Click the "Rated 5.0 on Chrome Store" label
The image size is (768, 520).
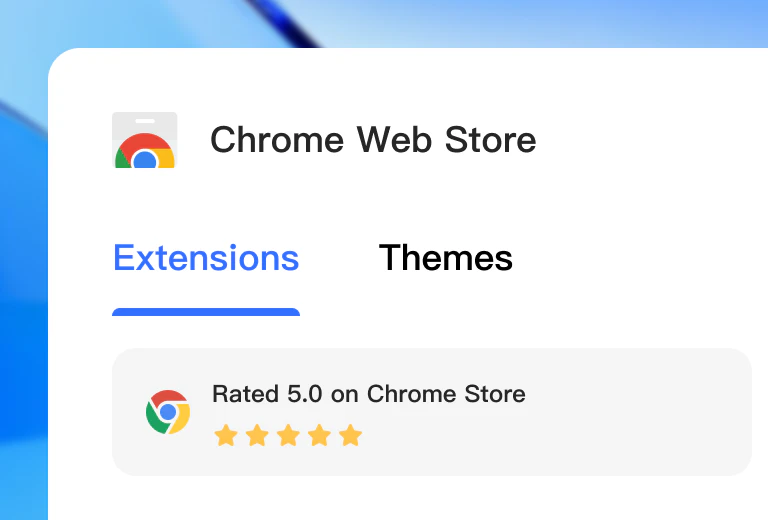[x=368, y=394]
